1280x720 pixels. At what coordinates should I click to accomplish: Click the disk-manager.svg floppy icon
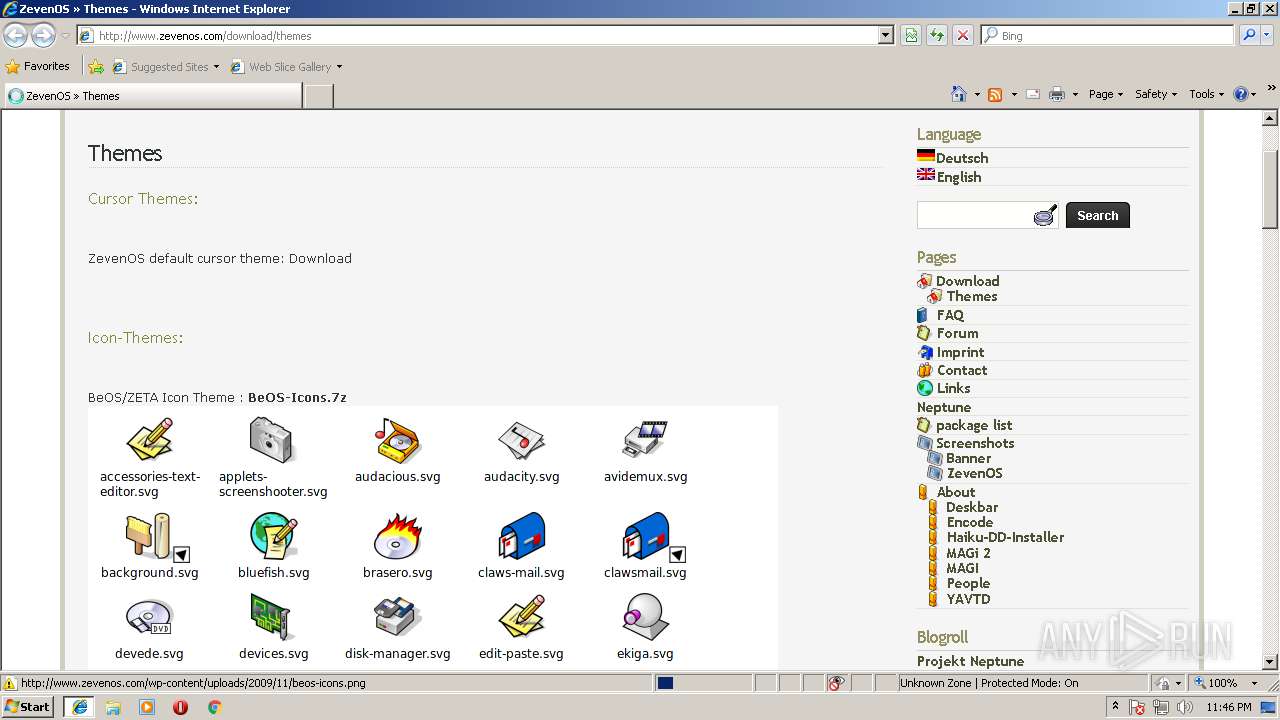click(x=398, y=618)
